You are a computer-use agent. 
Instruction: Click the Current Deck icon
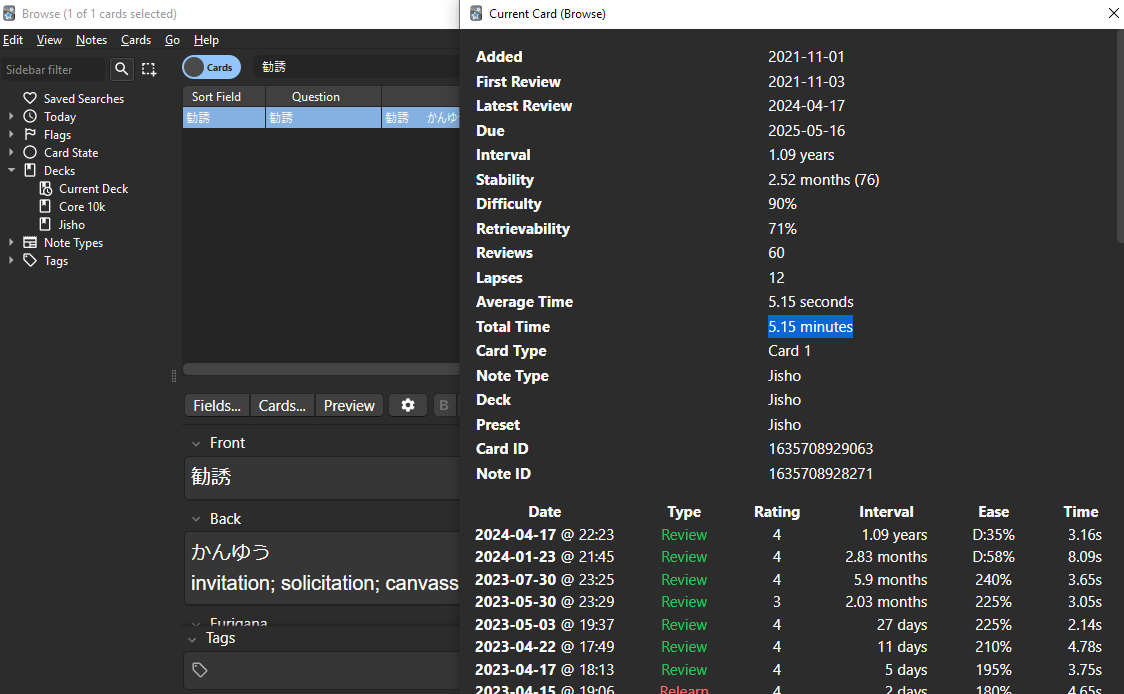(x=46, y=188)
